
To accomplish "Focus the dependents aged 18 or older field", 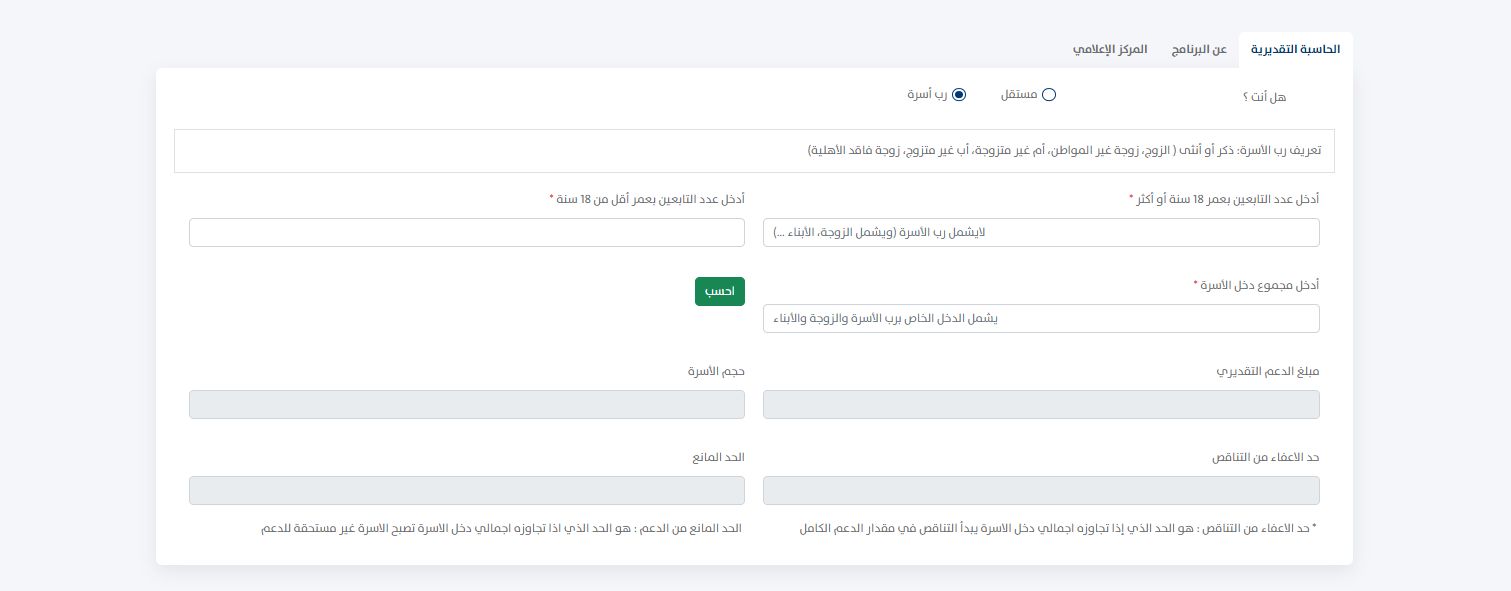I will point(1041,232).
